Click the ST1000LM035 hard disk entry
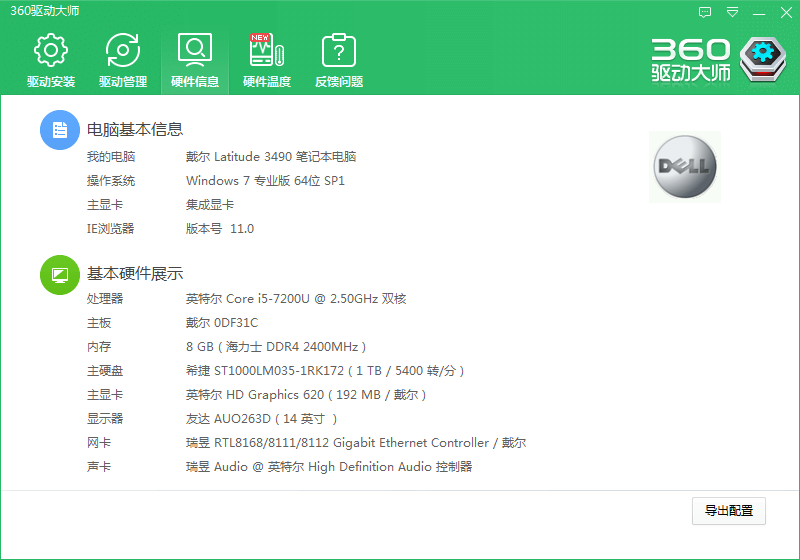 click(325, 371)
